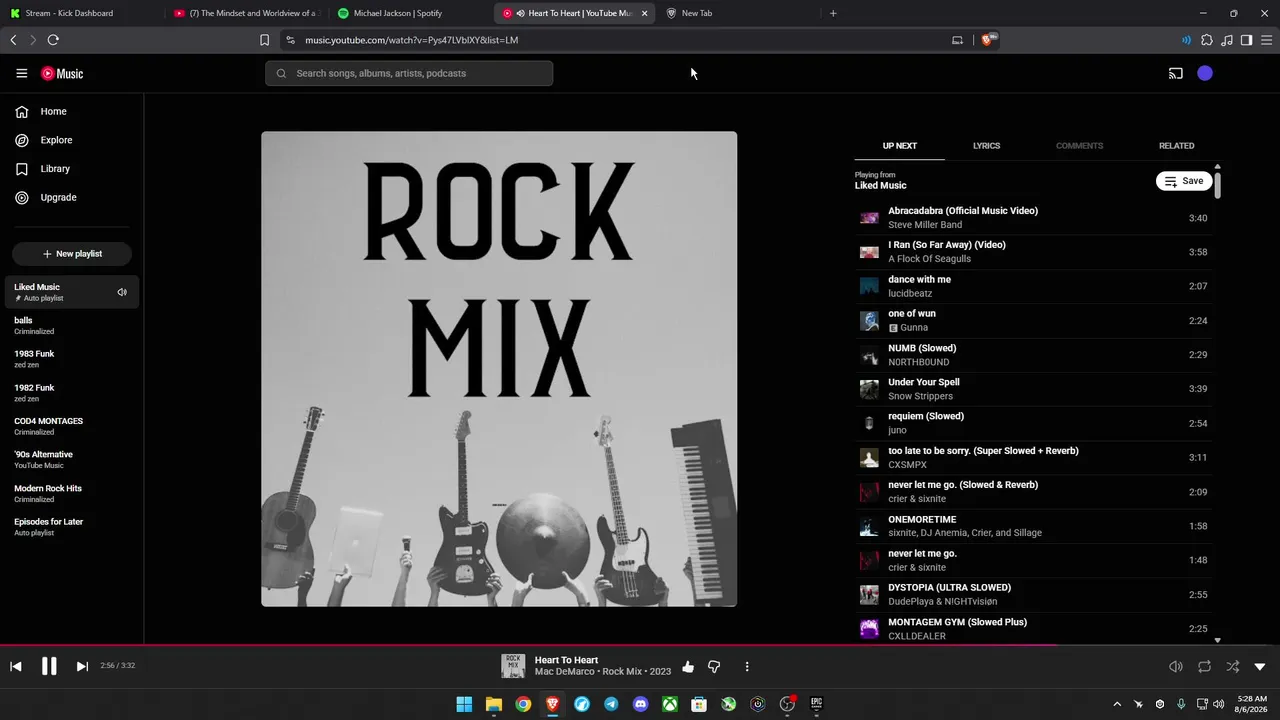
Task: Open the Comments tab
Action: 1079,146
